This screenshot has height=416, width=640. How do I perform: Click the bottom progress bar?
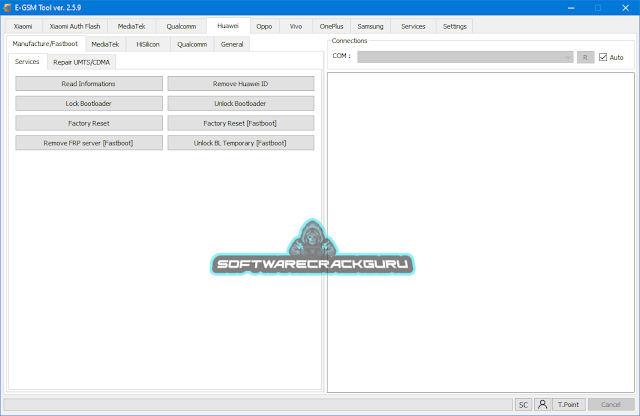[258, 405]
